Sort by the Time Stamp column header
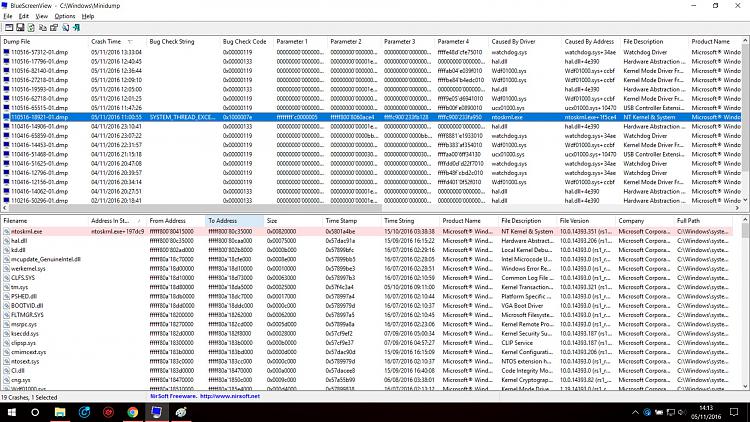 352,221
